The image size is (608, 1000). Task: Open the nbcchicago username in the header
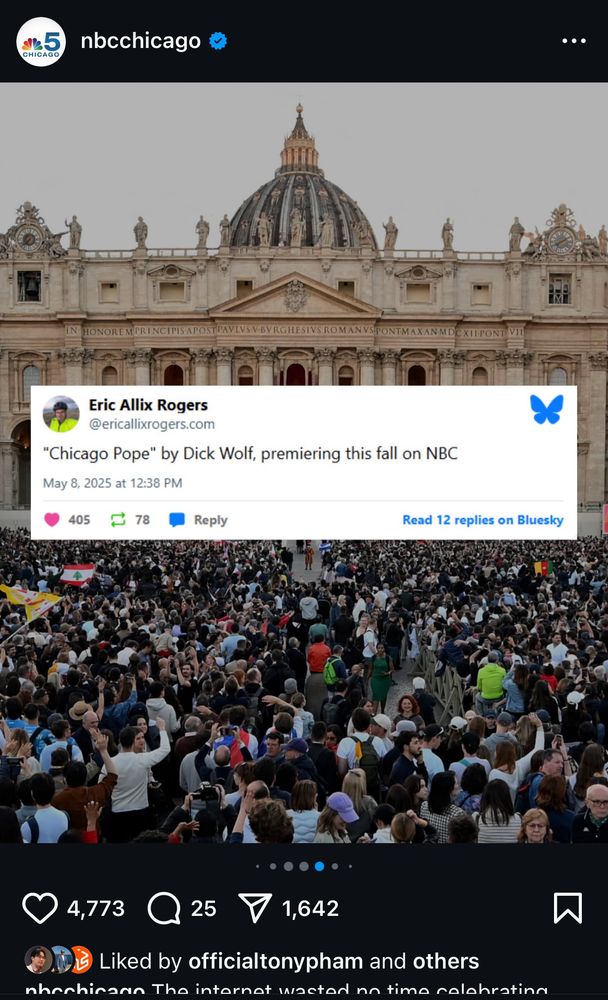tap(140, 41)
